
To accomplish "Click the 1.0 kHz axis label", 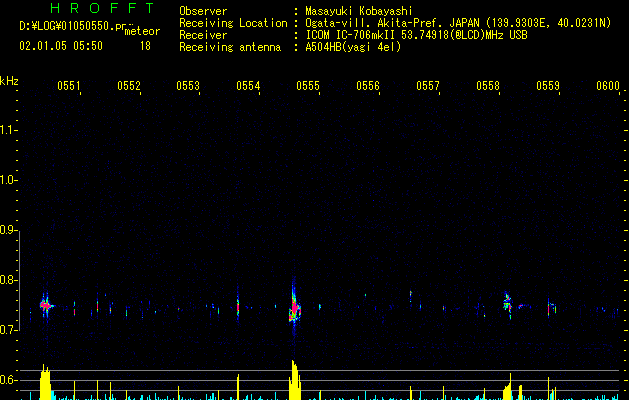I will pyautogui.click(x=8, y=180).
